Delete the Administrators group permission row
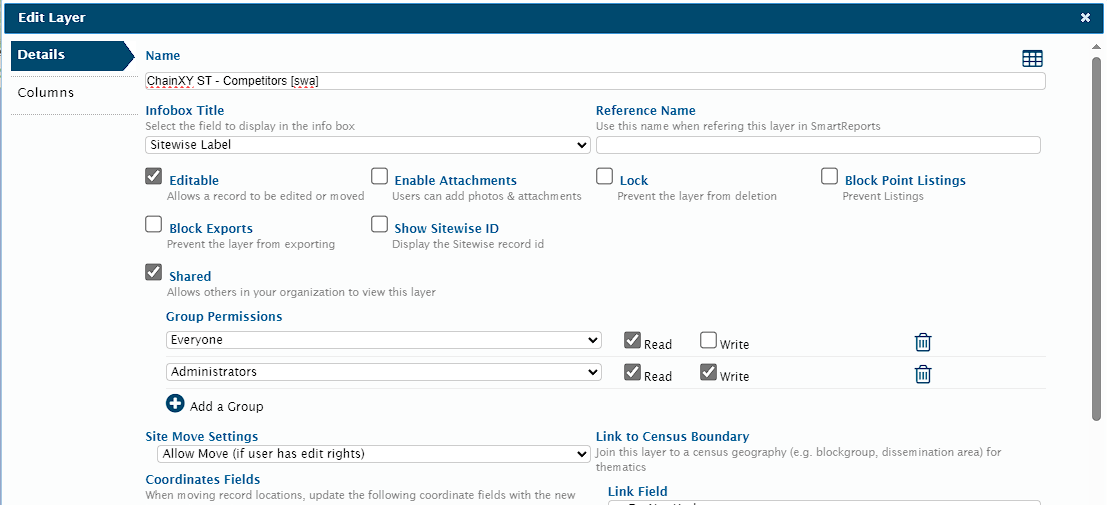This screenshot has width=1107, height=505. pos(923,374)
